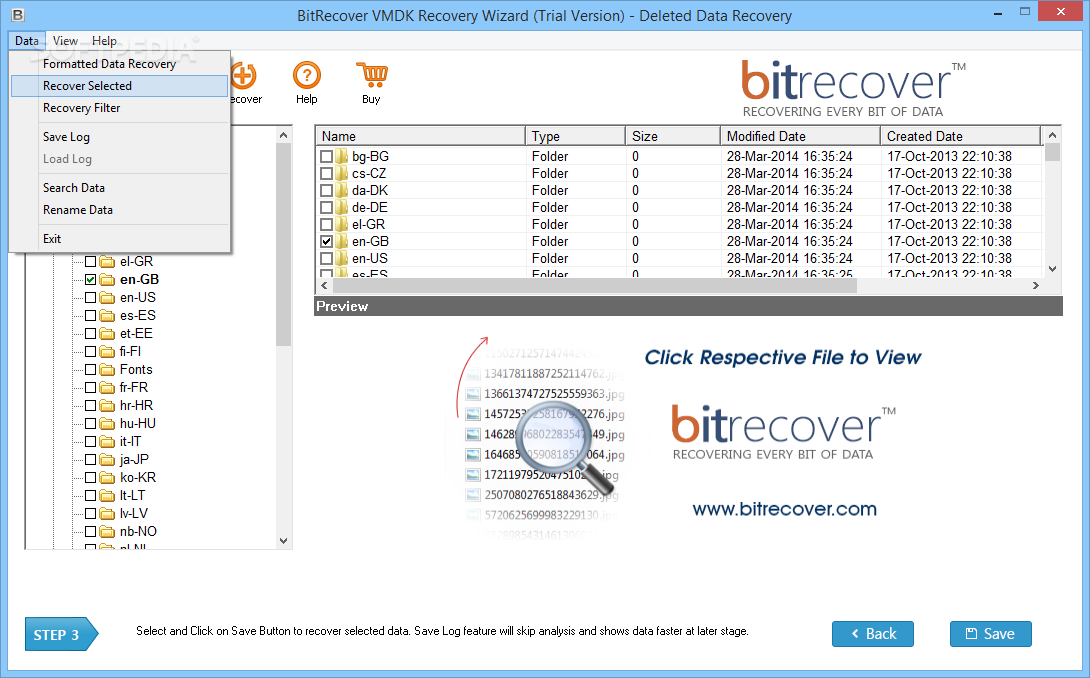Click file list vertical scrollbar down arrow
The image size is (1090, 678).
[1052, 269]
